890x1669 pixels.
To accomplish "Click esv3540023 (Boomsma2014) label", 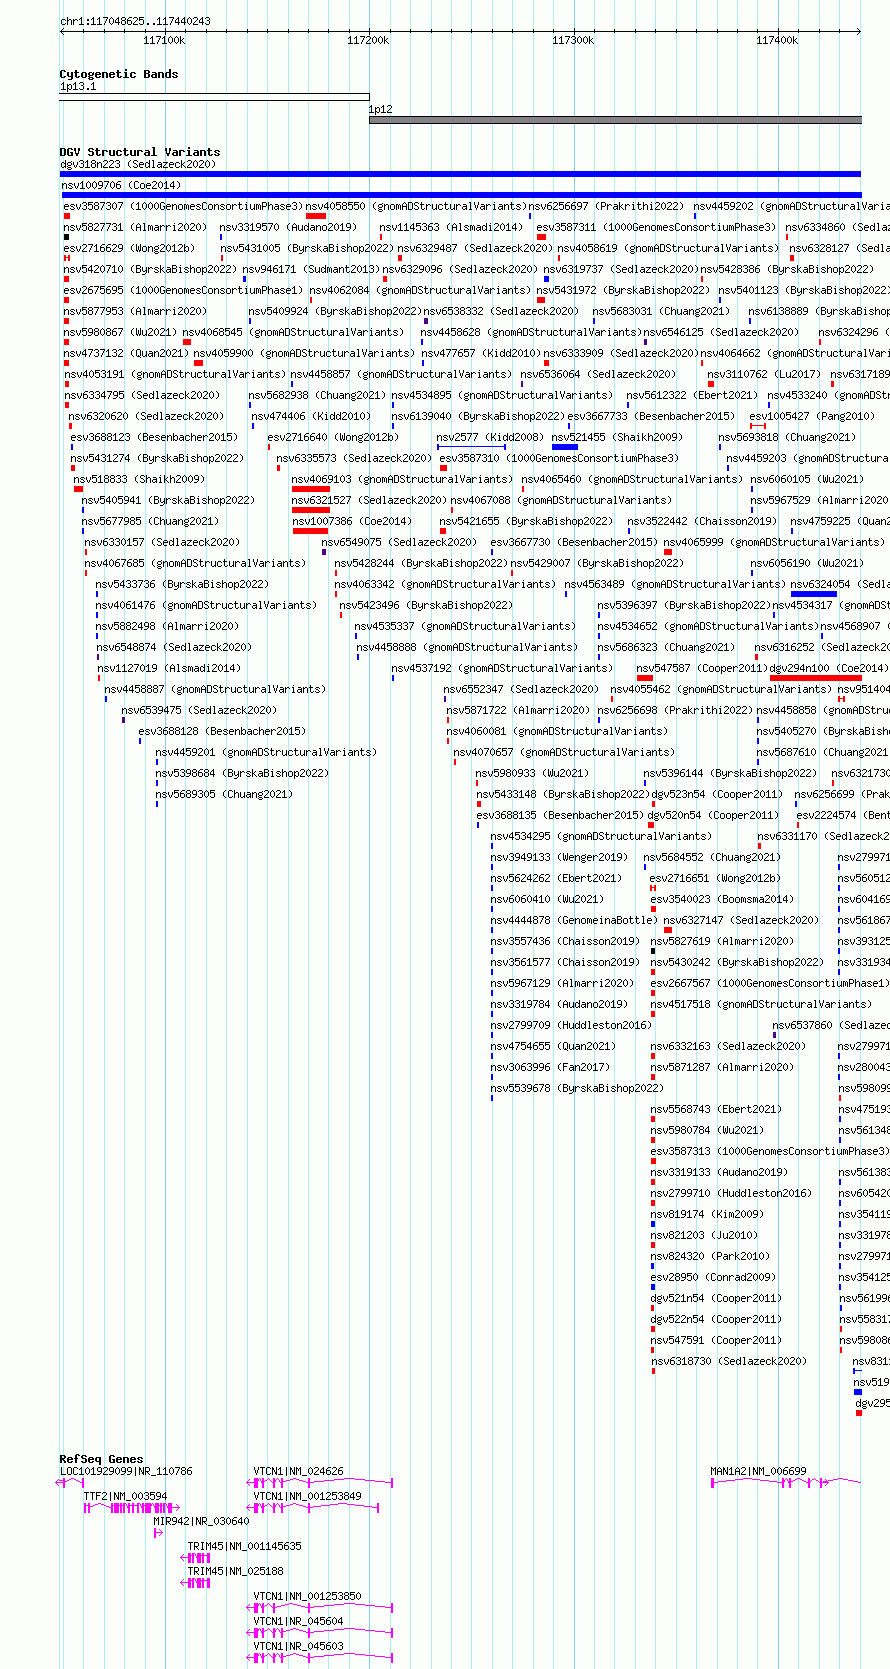I will [x=722, y=899].
